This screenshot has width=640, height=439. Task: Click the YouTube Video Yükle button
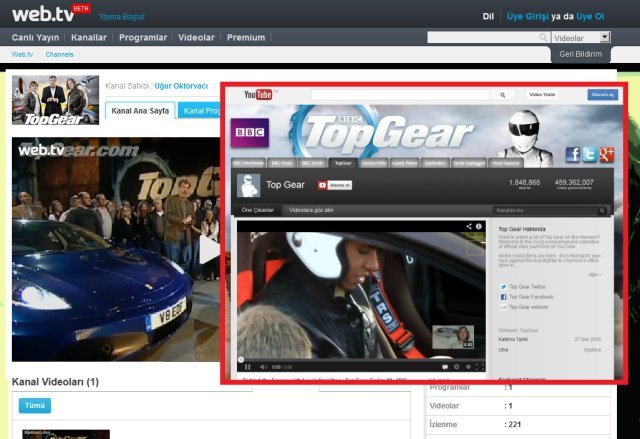[542, 95]
